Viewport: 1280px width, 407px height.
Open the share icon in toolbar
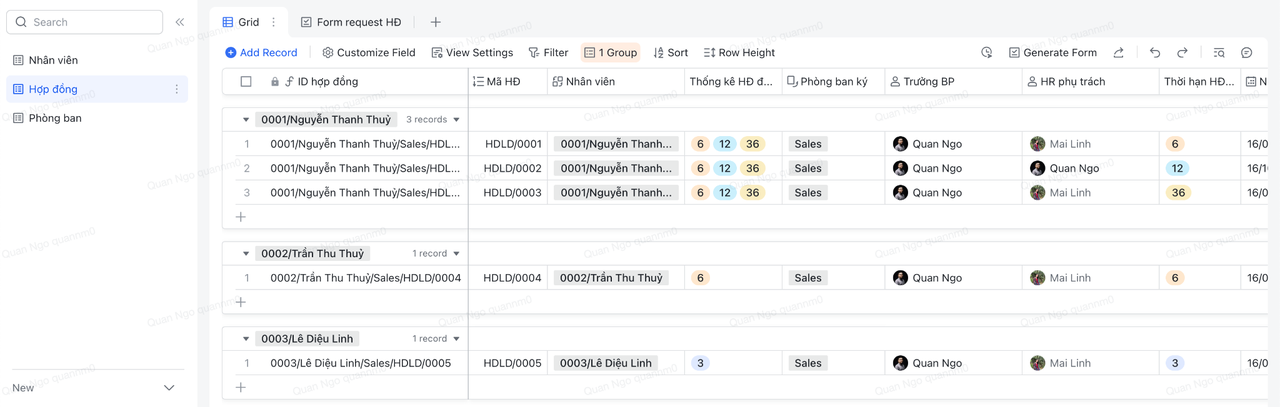pos(1118,53)
